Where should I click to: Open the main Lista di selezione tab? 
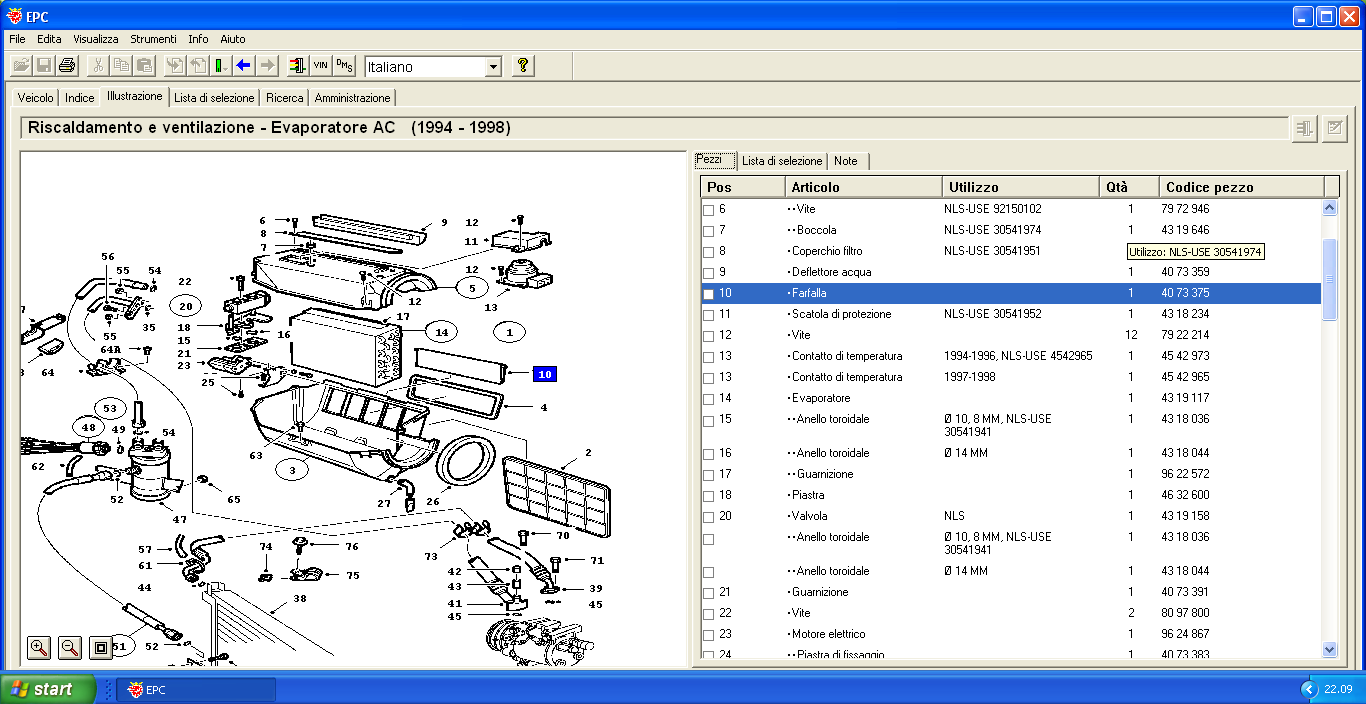[x=214, y=98]
